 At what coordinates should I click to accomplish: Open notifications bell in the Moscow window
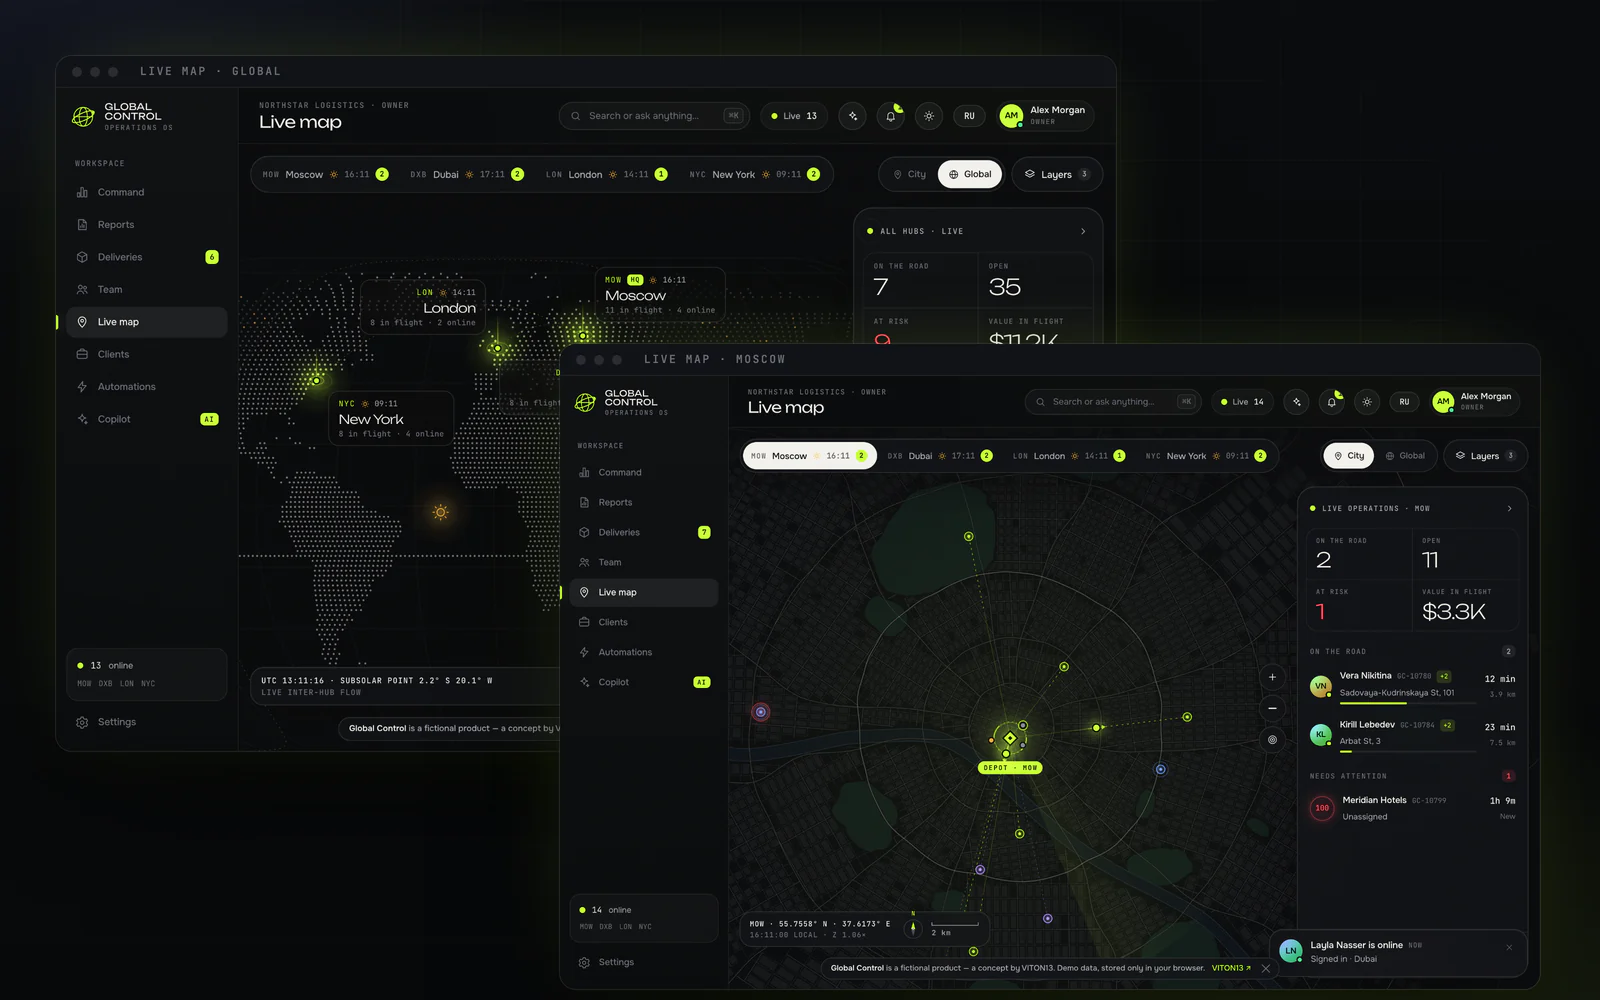(1332, 402)
